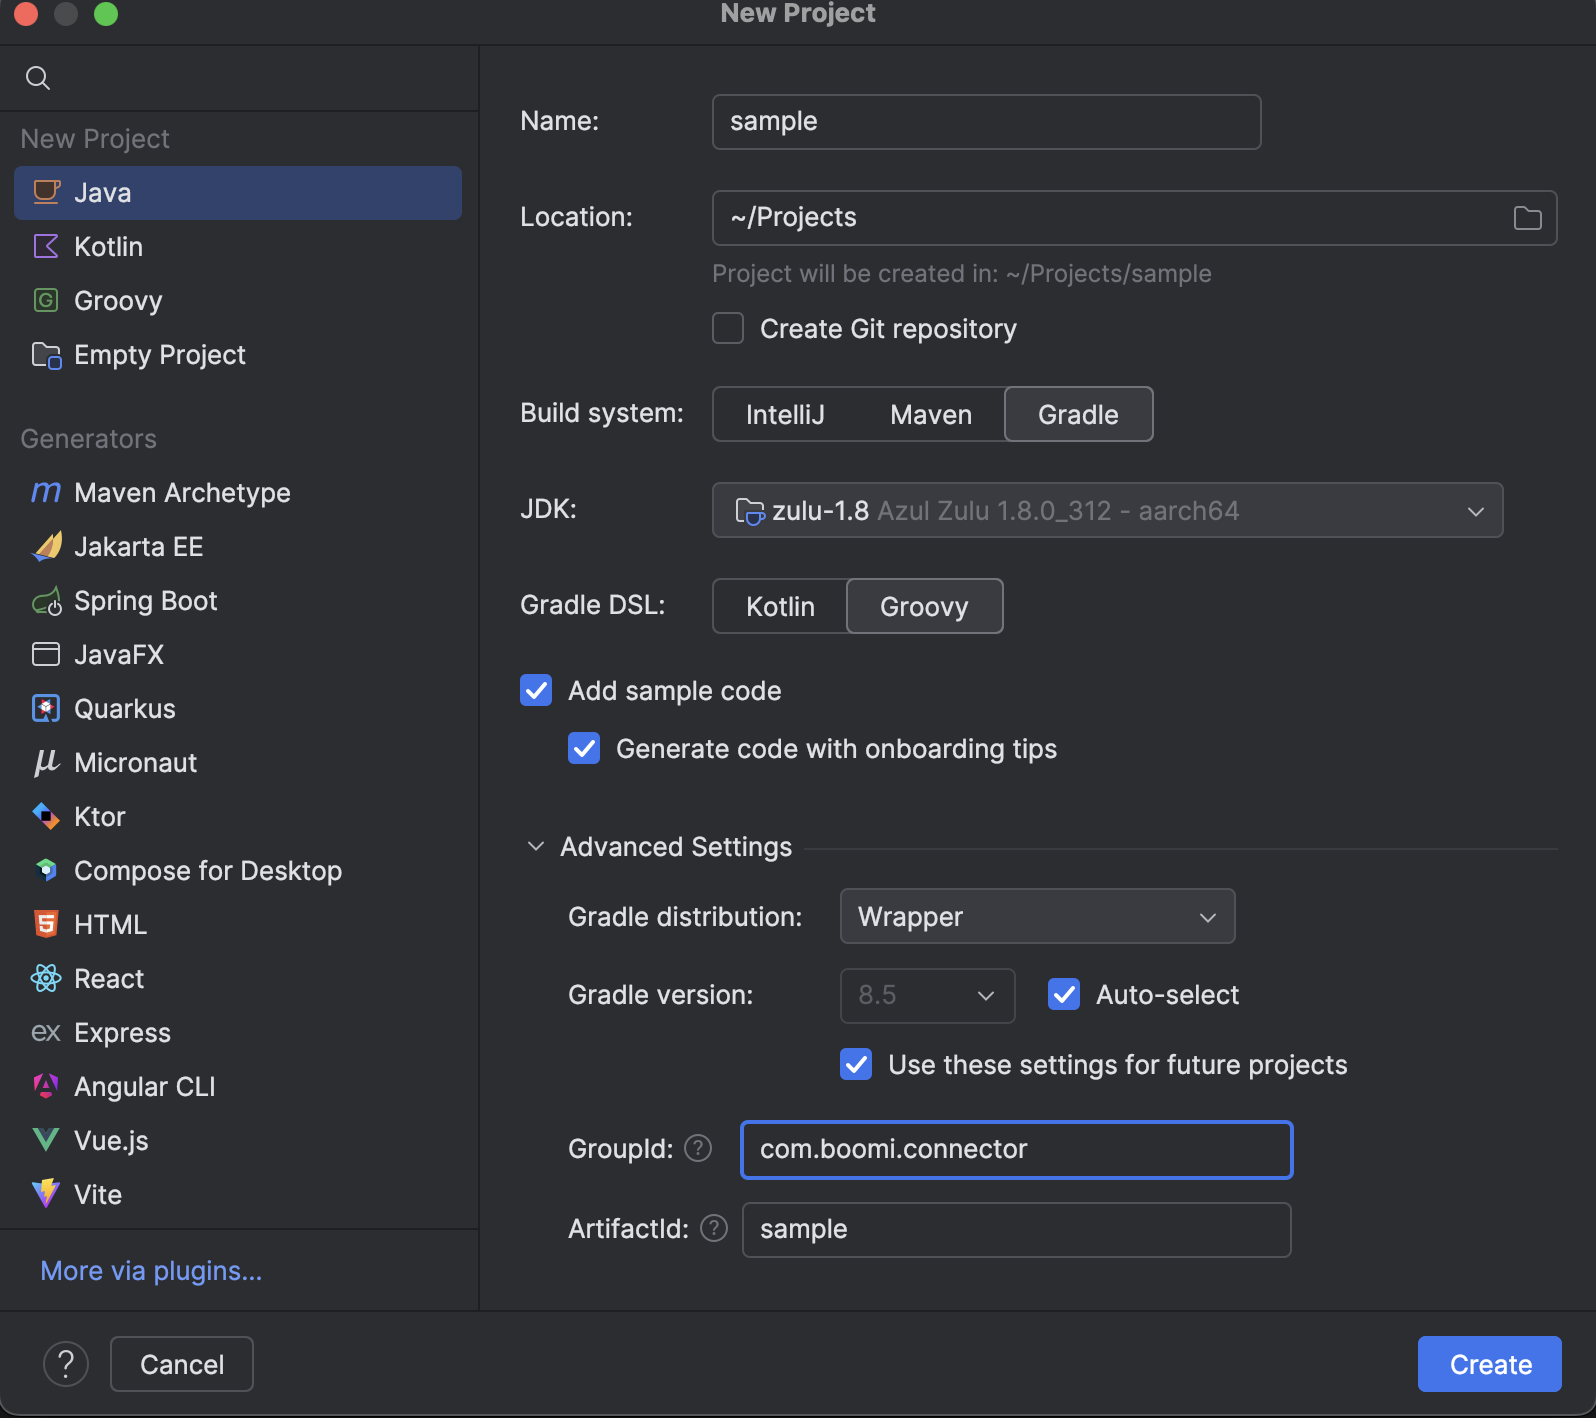This screenshot has width=1596, height=1418.
Task: Choose the Quarkus generator
Action: (x=124, y=709)
